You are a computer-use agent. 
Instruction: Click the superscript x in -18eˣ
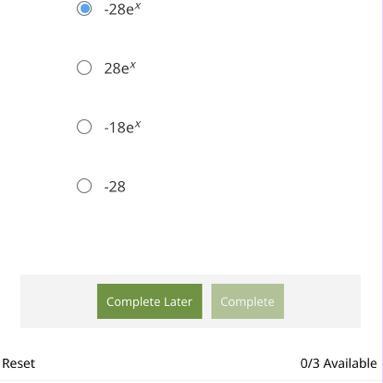click(138, 124)
